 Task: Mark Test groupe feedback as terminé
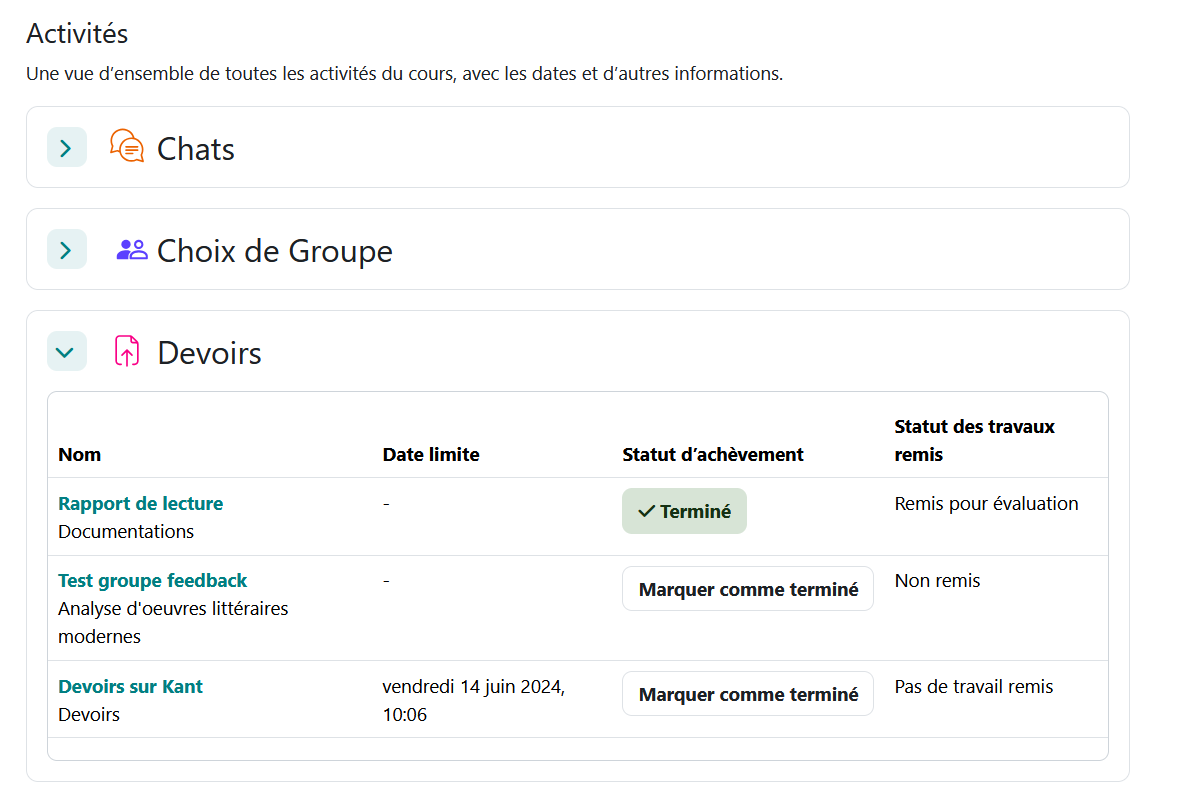click(x=747, y=589)
